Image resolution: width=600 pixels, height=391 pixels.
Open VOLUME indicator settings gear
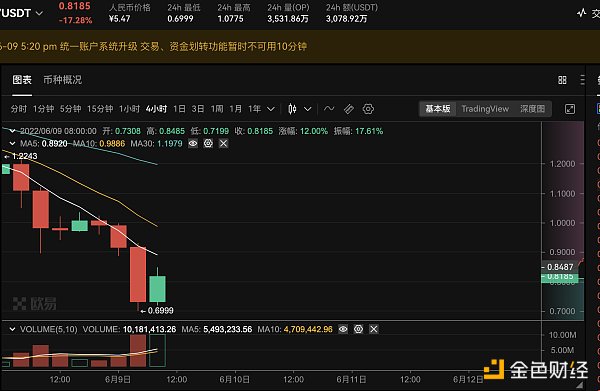pos(359,329)
